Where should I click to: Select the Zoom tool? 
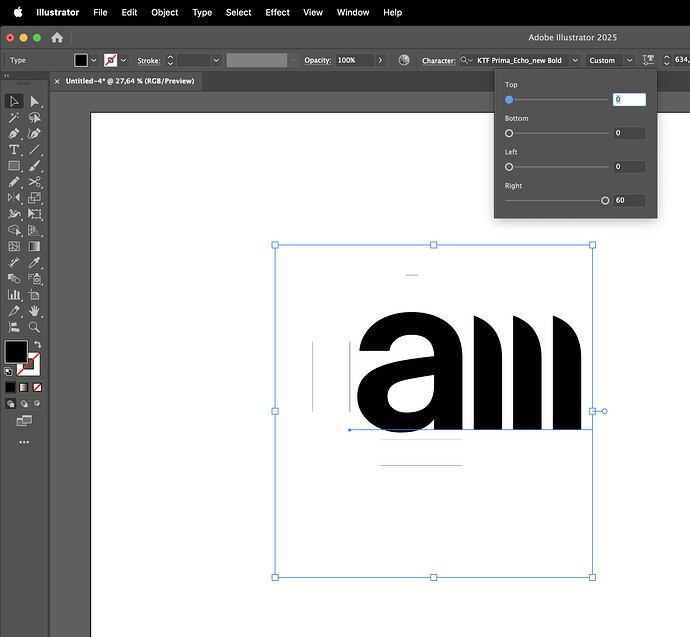tap(35, 326)
